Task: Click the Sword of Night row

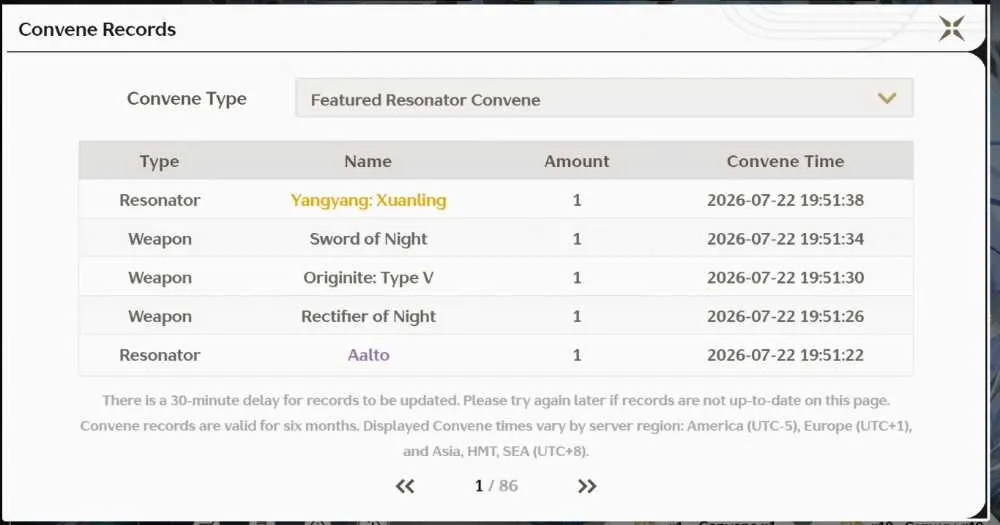Action: 496,239
